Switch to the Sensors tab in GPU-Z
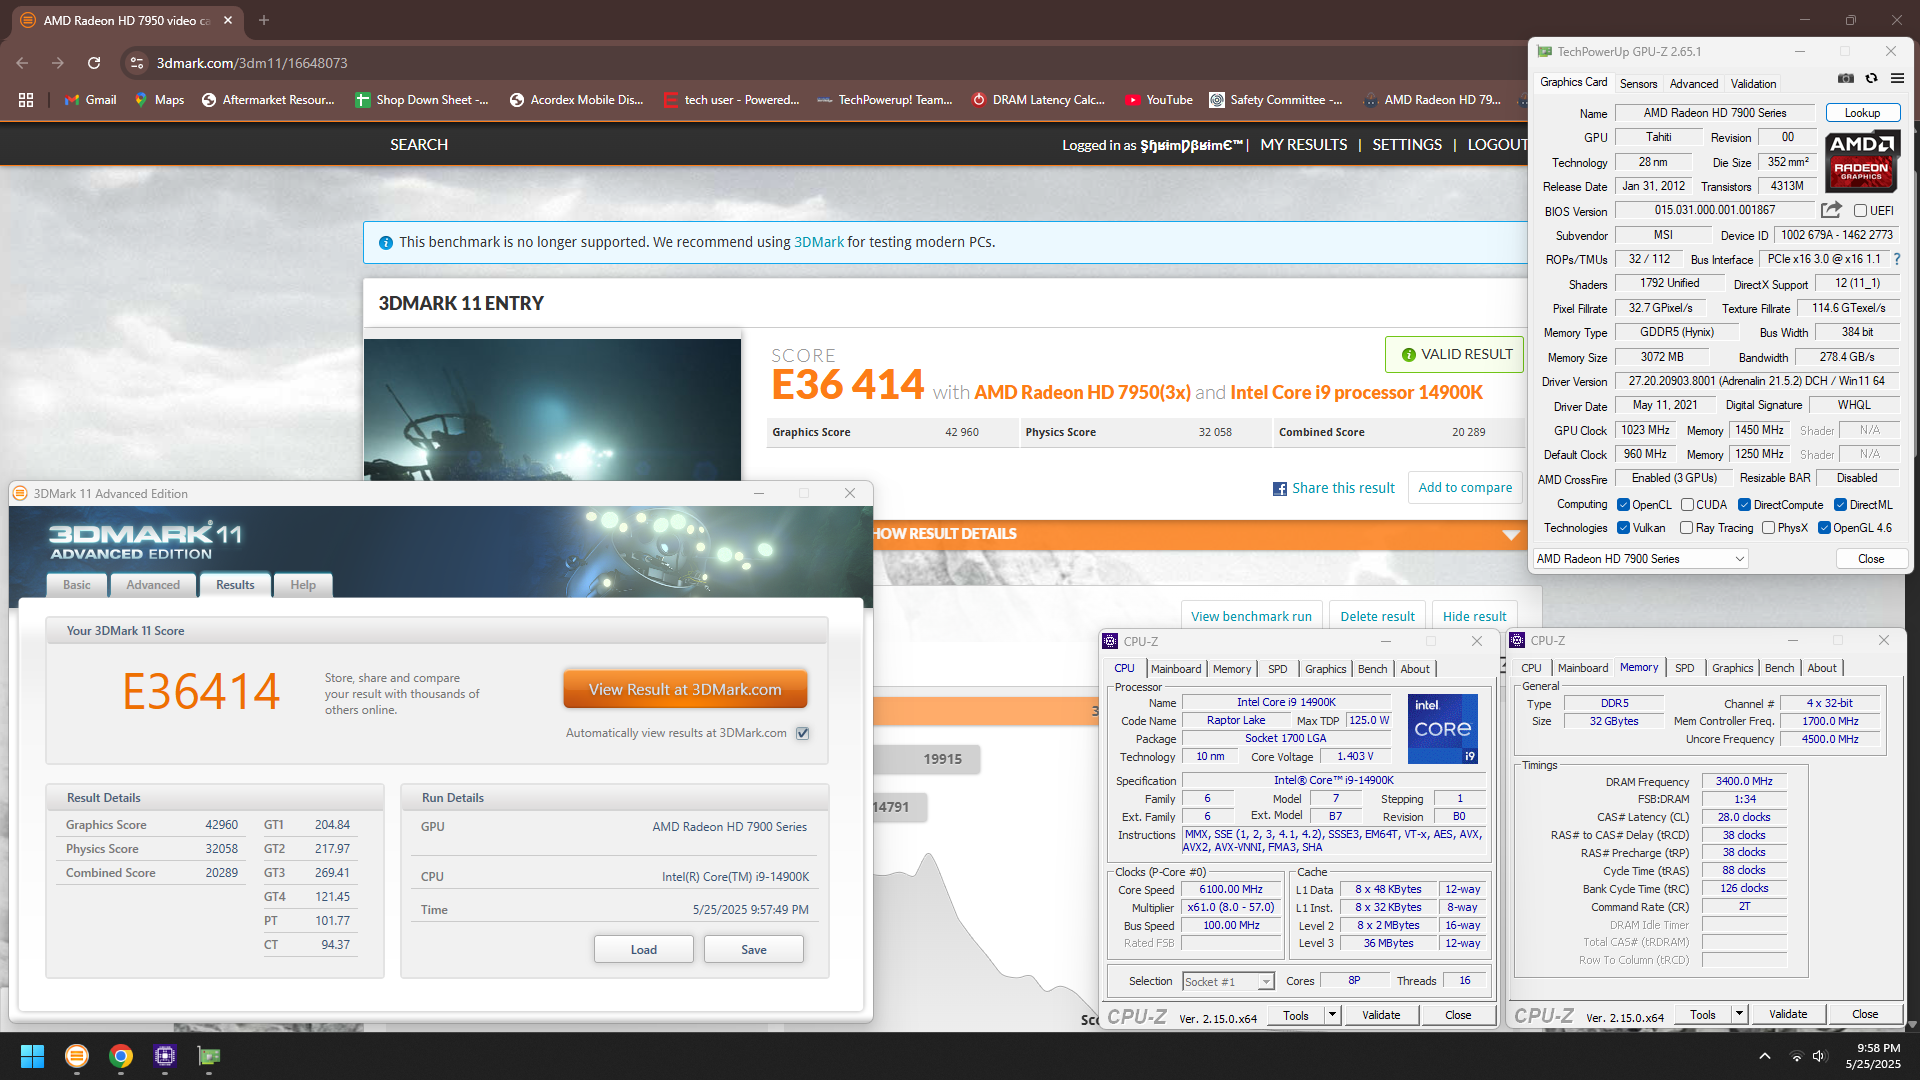This screenshot has width=1920, height=1080. click(x=1638, y=84)
